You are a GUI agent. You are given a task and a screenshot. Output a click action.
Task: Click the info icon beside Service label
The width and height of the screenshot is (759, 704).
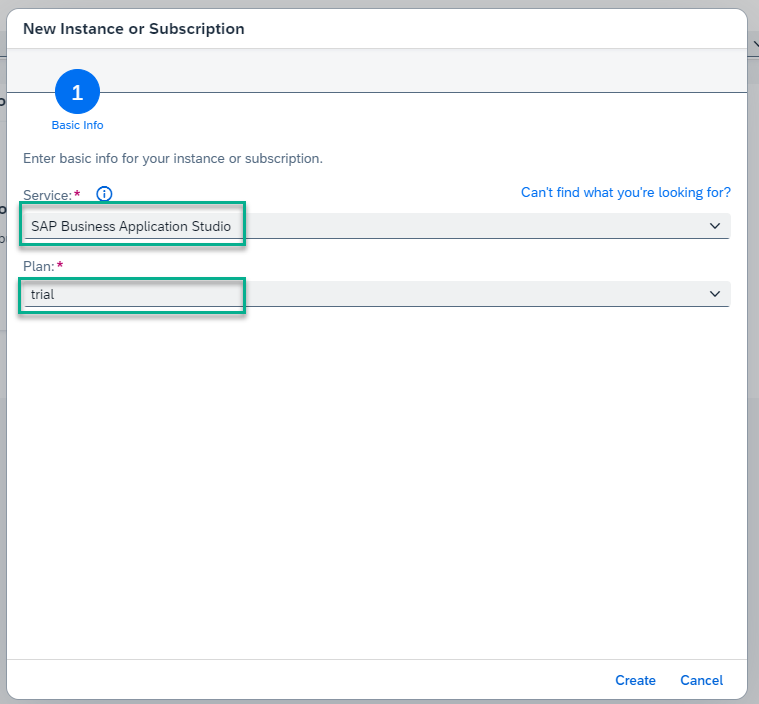tap(104, 194)
